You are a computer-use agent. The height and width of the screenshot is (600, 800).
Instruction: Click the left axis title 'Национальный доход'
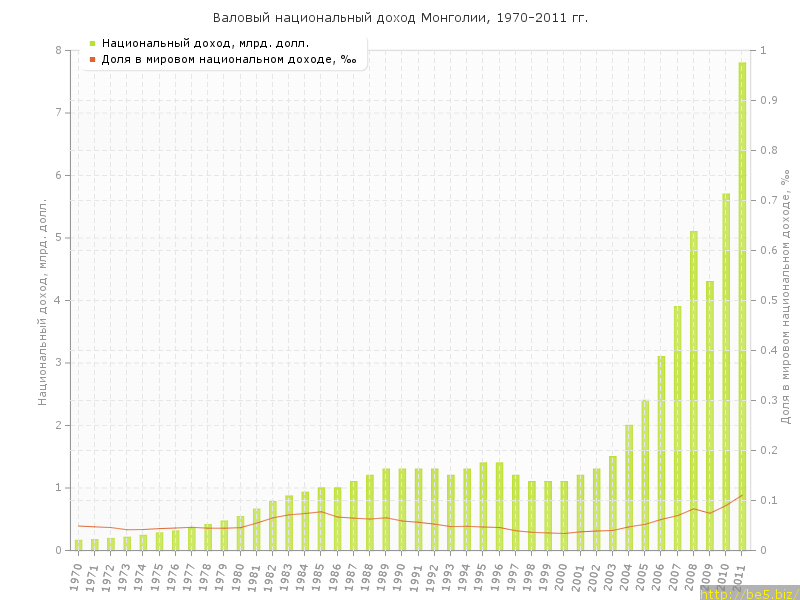click(43, 300)
